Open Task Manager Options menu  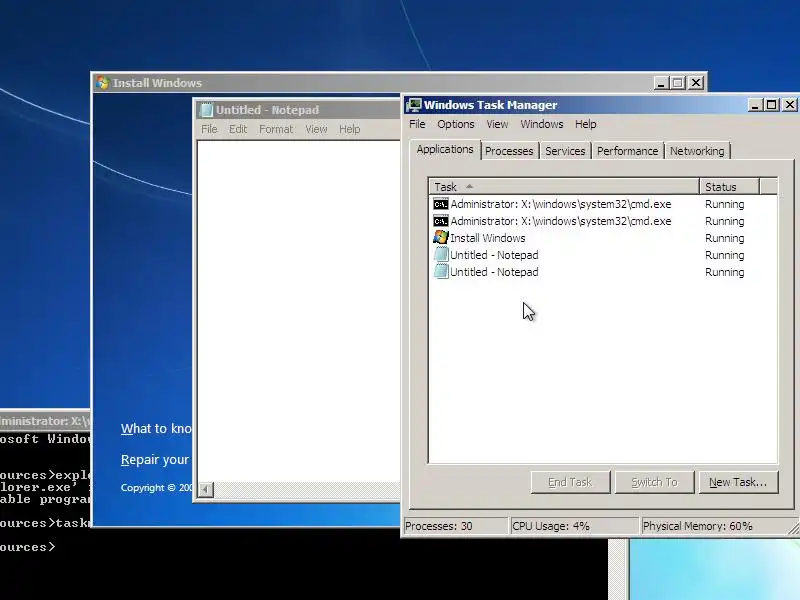click(x=456, y=124)
